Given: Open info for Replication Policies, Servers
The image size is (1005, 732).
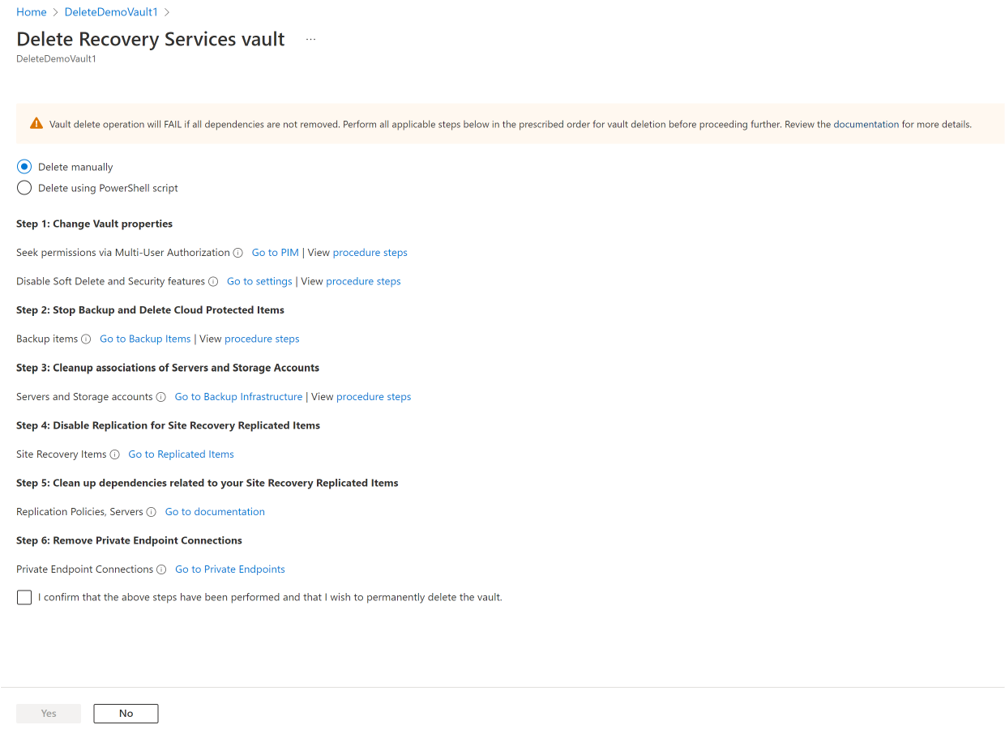Looking at the screenshot, I should pos(152,511).
